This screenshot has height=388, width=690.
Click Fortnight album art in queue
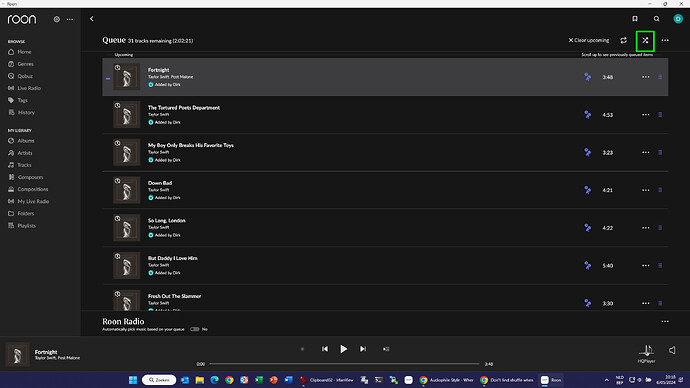[x=127, y=77]
